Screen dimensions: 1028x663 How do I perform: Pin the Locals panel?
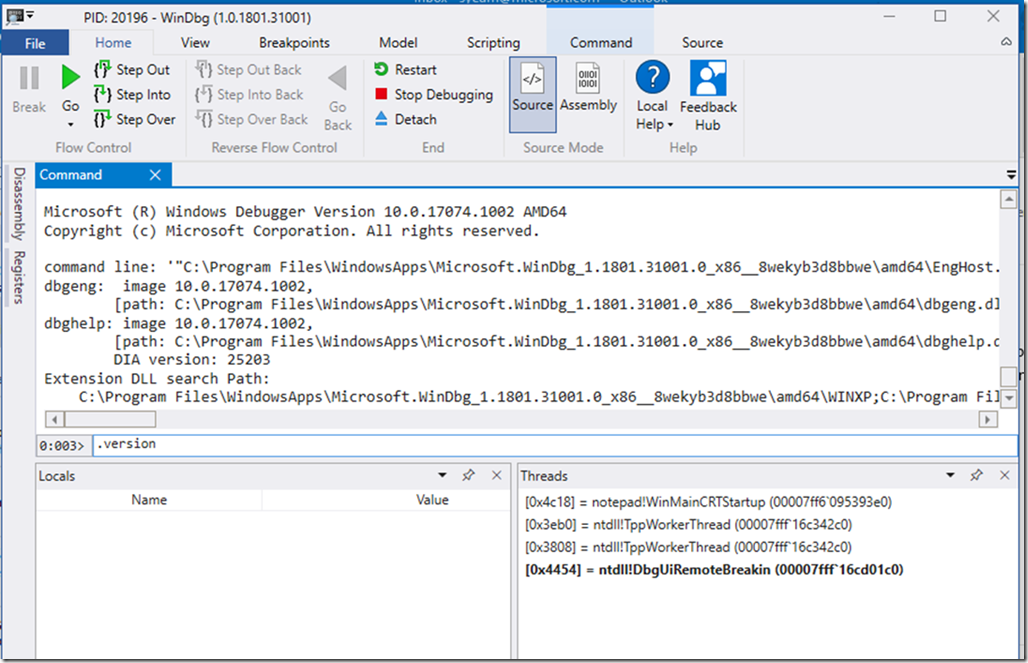click(468, 476)
